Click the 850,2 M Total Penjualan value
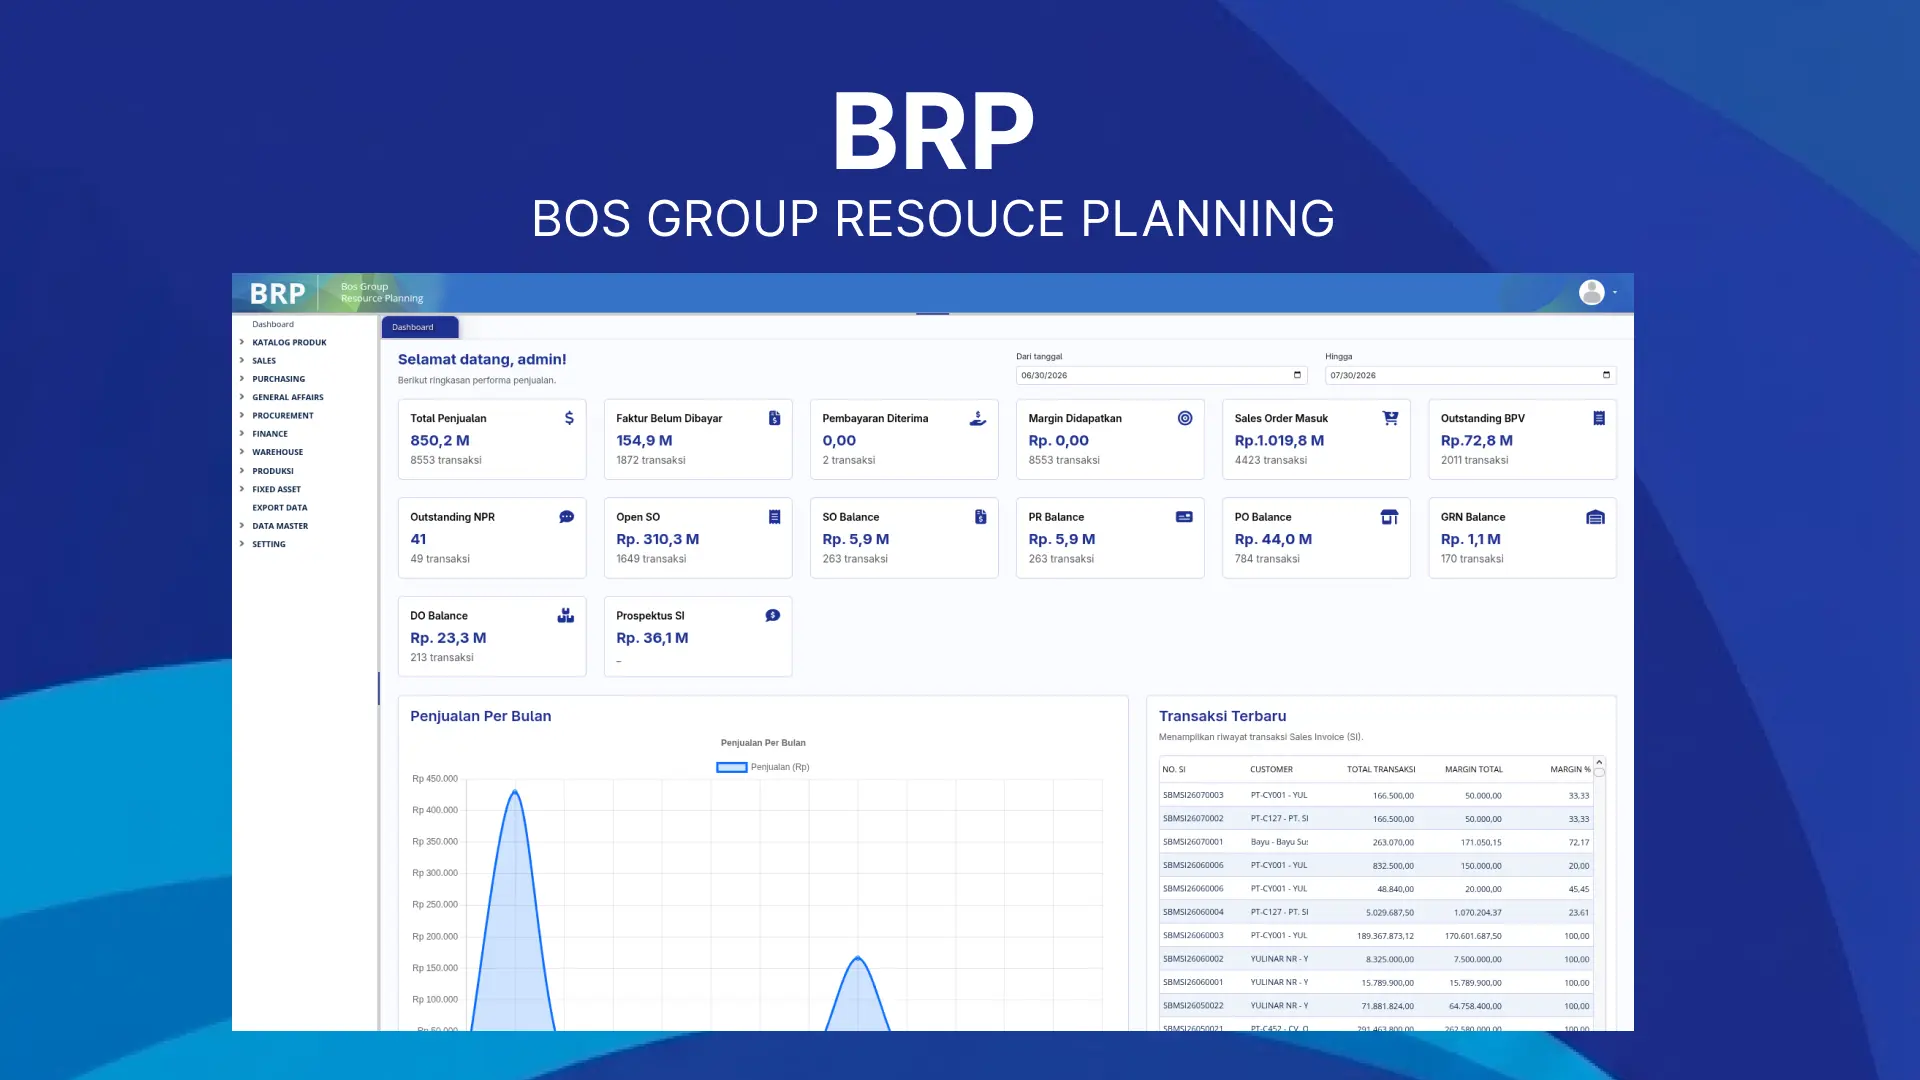This screenshot has width=1920, height=1080. pyautogui.click(x=440, y=440)
